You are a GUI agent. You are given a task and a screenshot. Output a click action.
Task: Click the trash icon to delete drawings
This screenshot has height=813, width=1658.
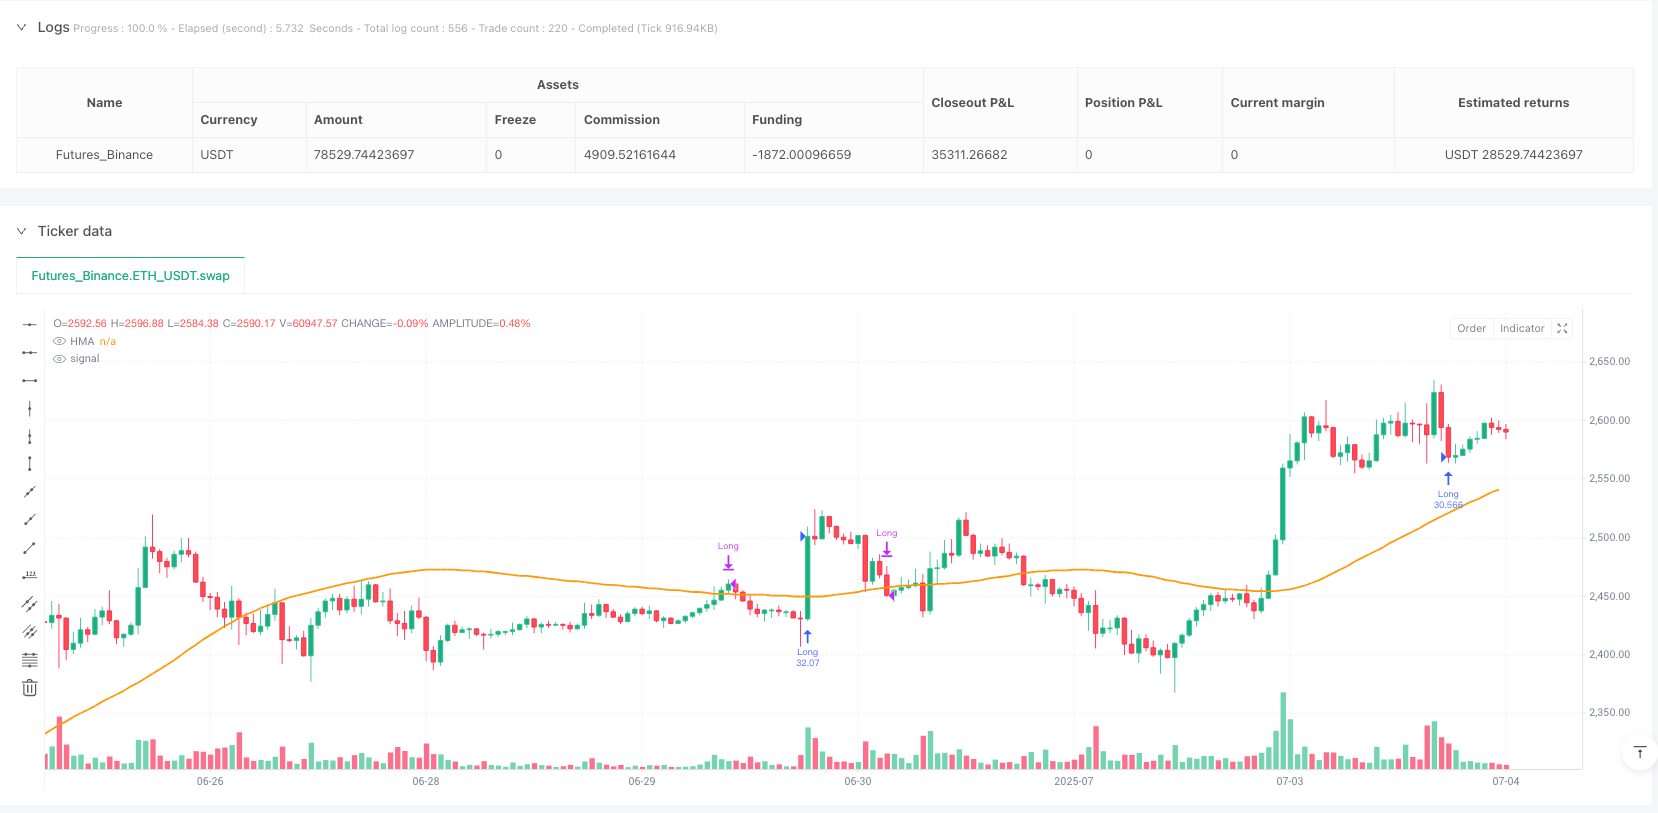click(x=30, y=688)
